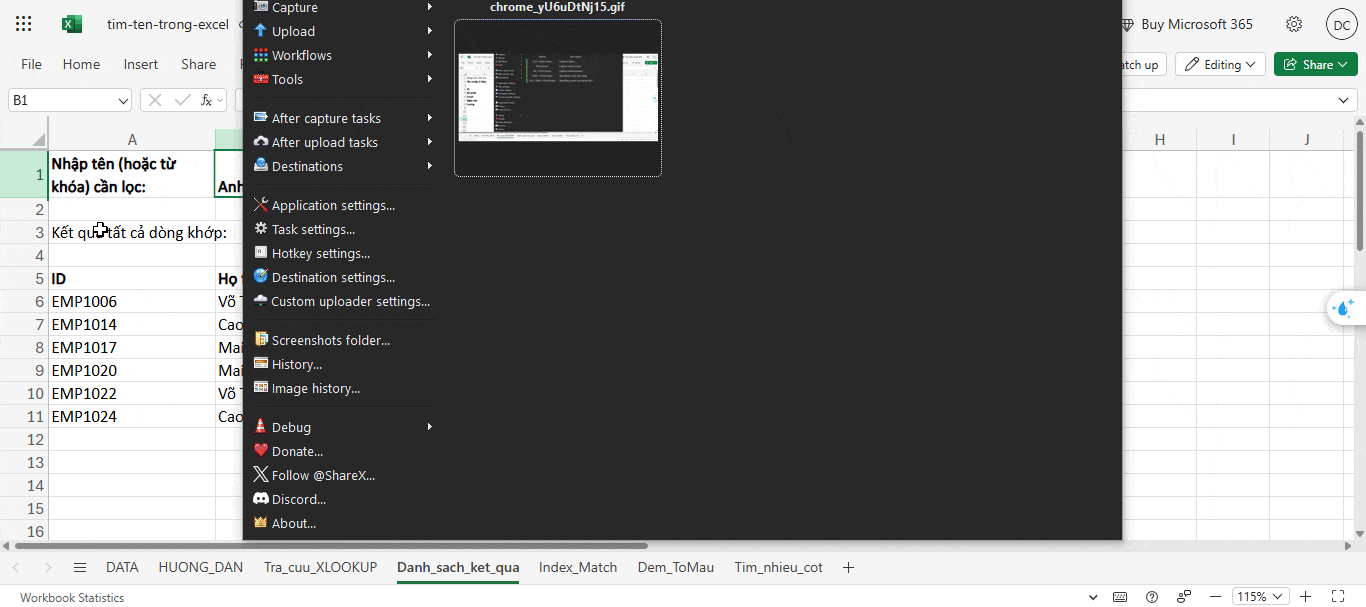Open the DC account profile circle

tap(1341, 24)
